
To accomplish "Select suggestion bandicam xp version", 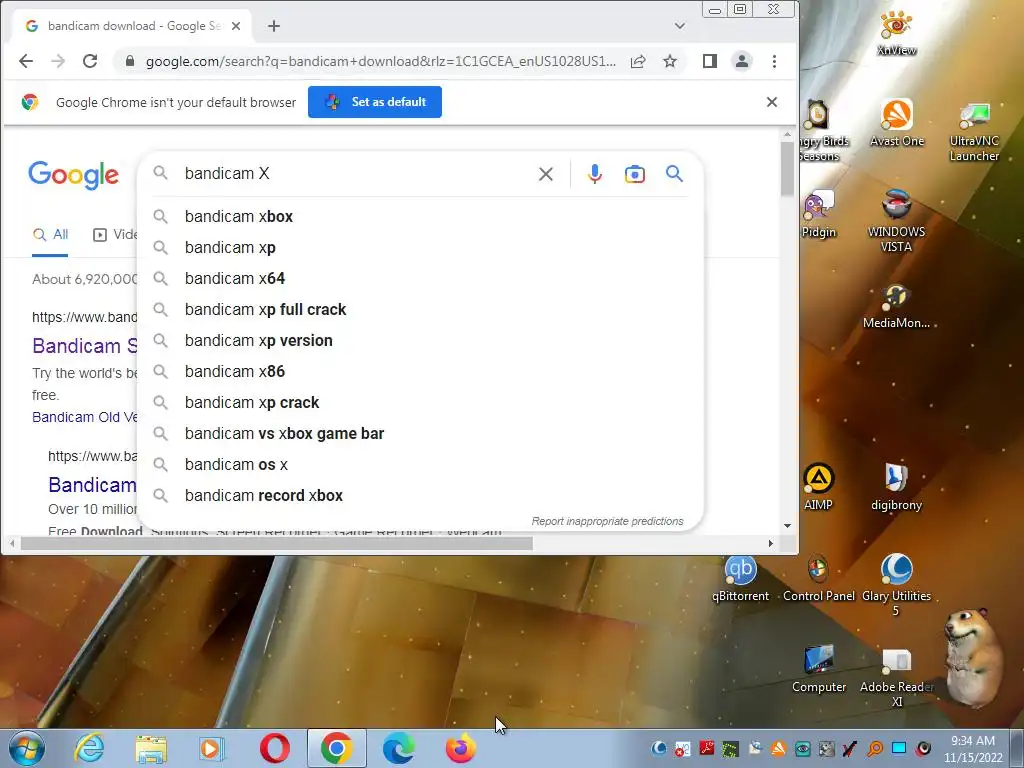I will (x=421, y=340).
